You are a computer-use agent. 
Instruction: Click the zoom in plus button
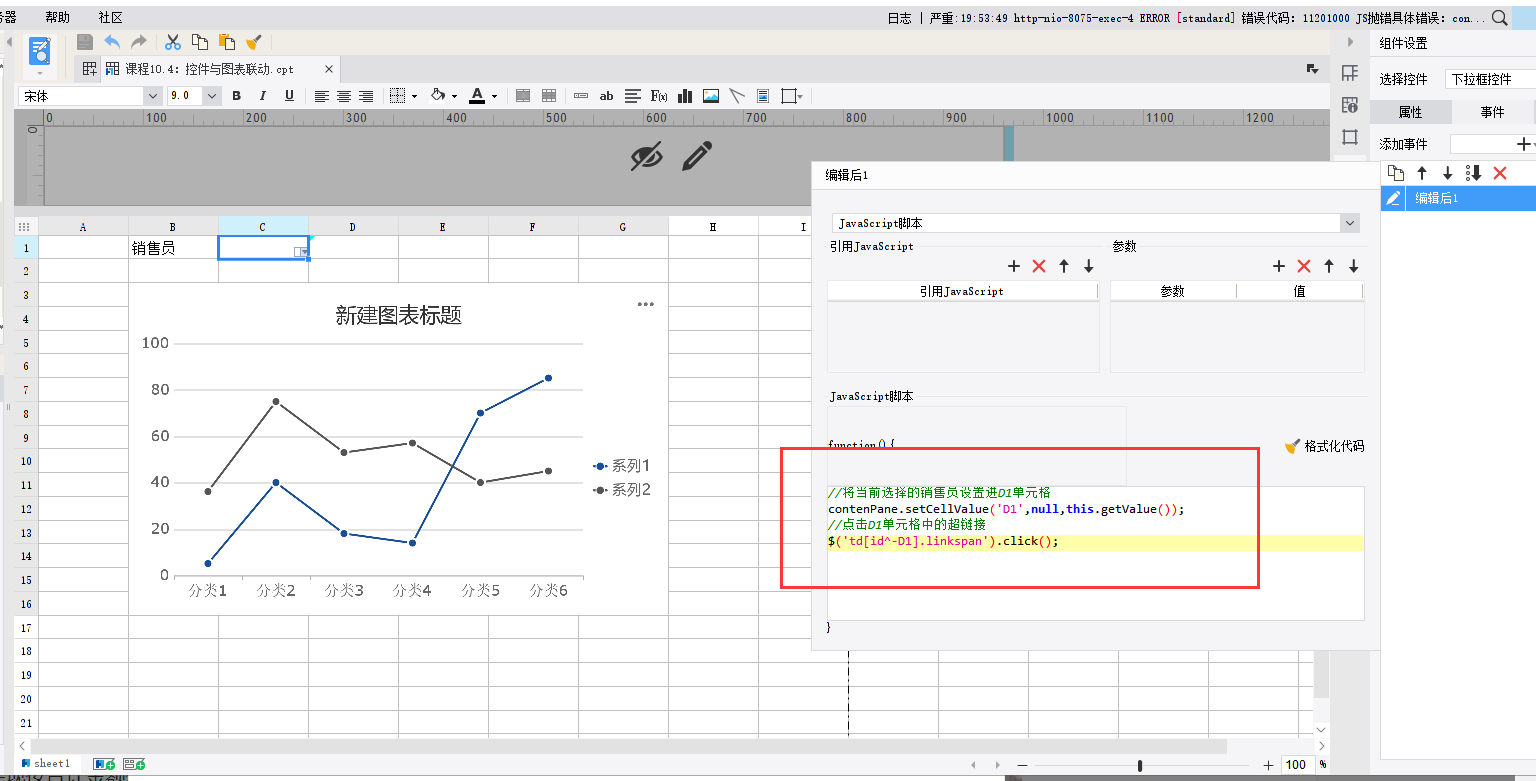click(x=1268, y=765)
